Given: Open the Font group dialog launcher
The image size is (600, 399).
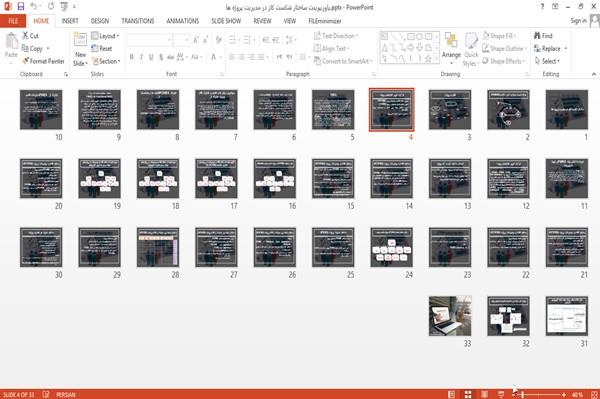Looking at the screenshot, I should pyautogui.click(x=222, y=74).
